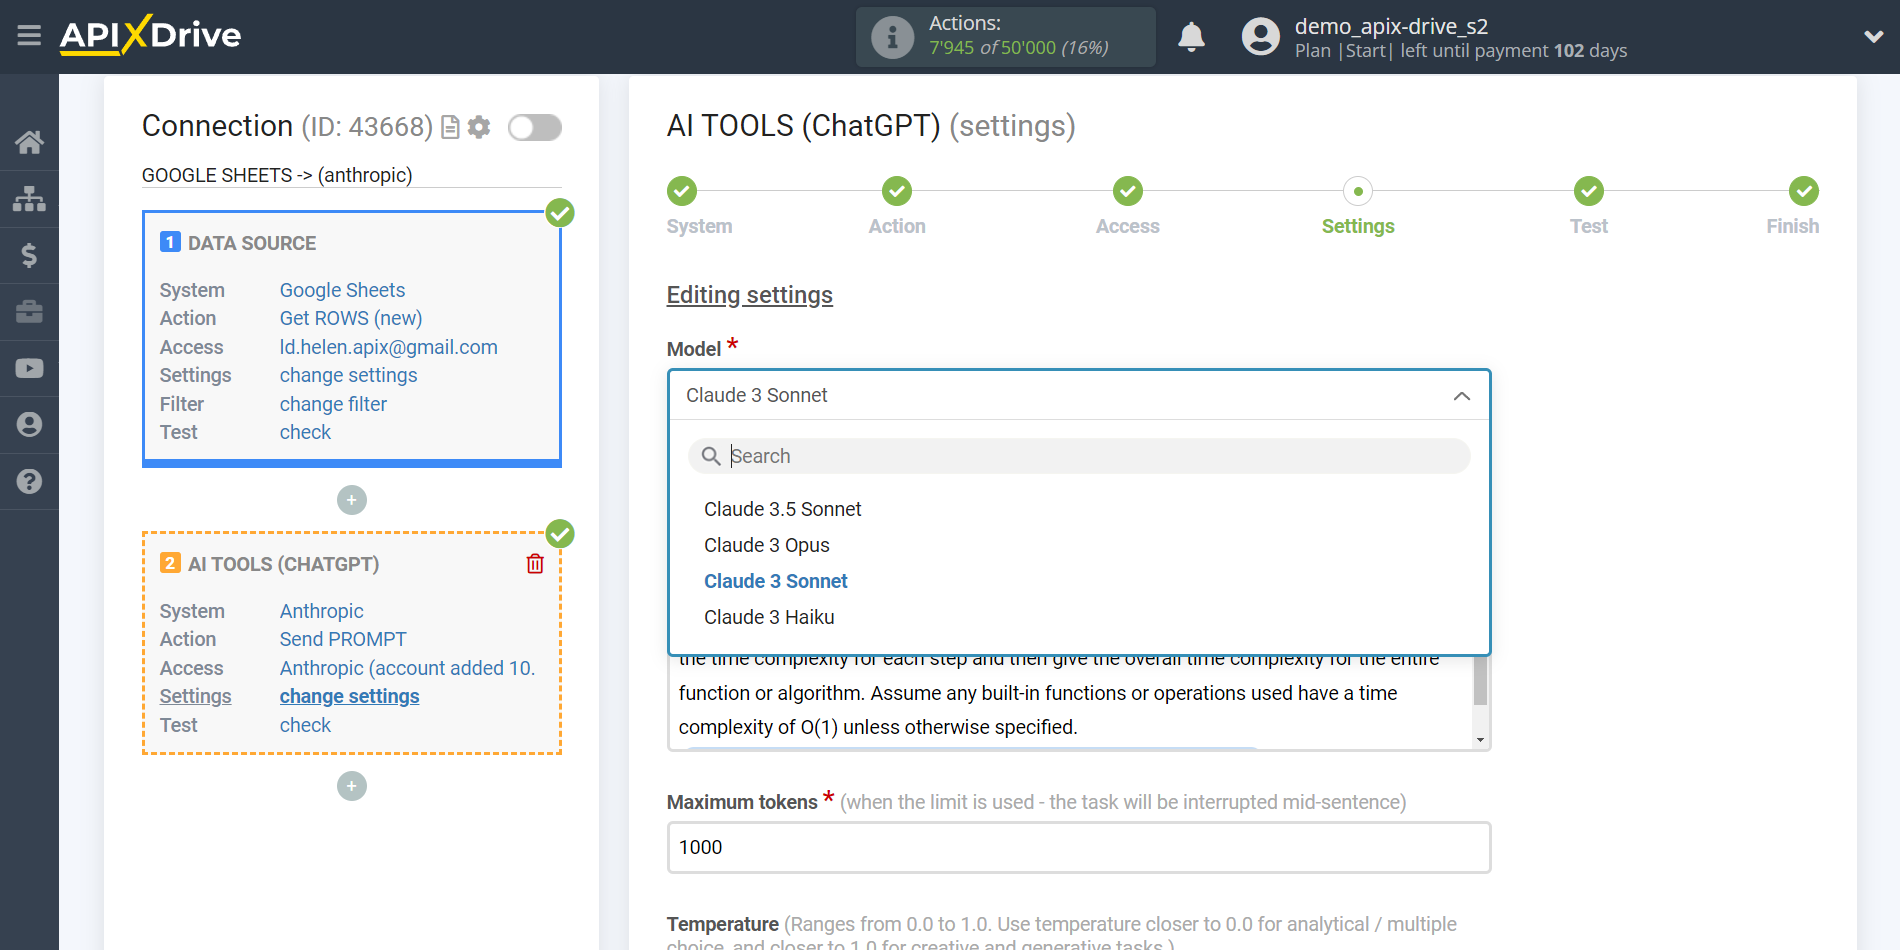Image resolution: width=1900 pixels, height=950 pixels.
Task: Click Get ROWS (new) action link
Action: pos(351,318)
